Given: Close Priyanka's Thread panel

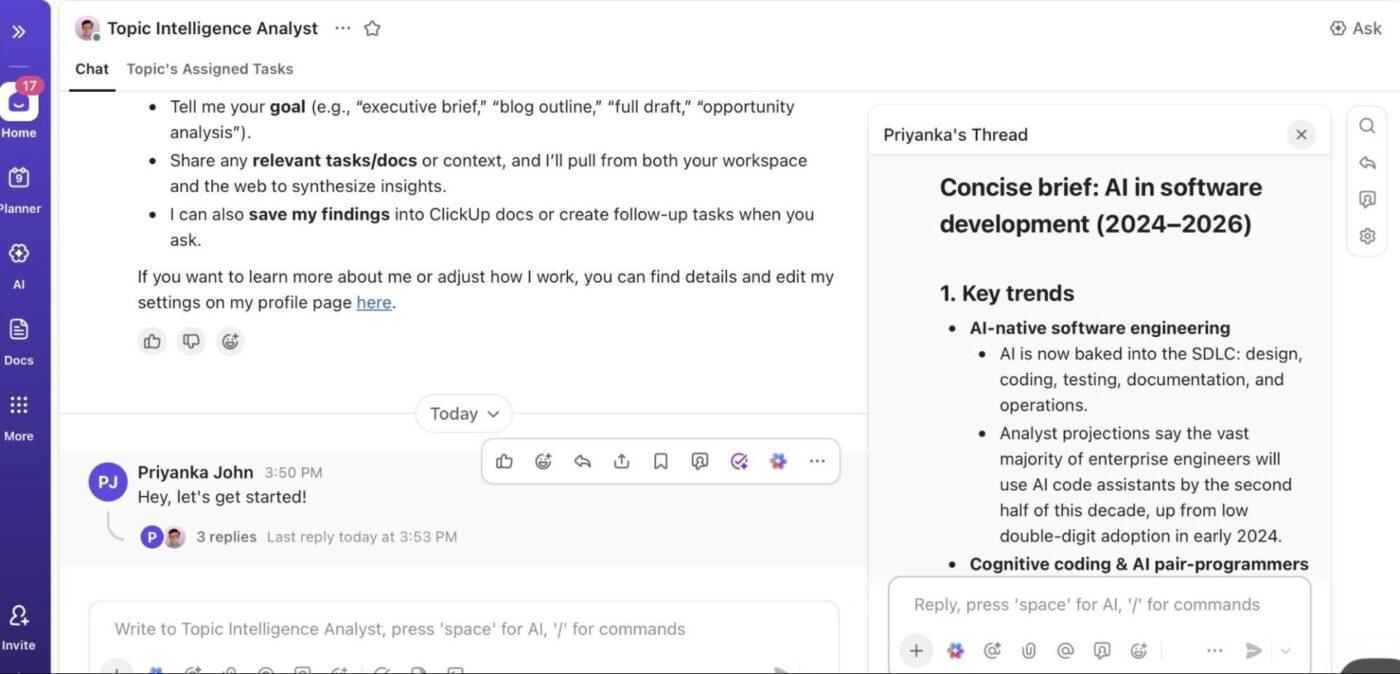Looking at the screenshot, I should (x=1301, y=135).
